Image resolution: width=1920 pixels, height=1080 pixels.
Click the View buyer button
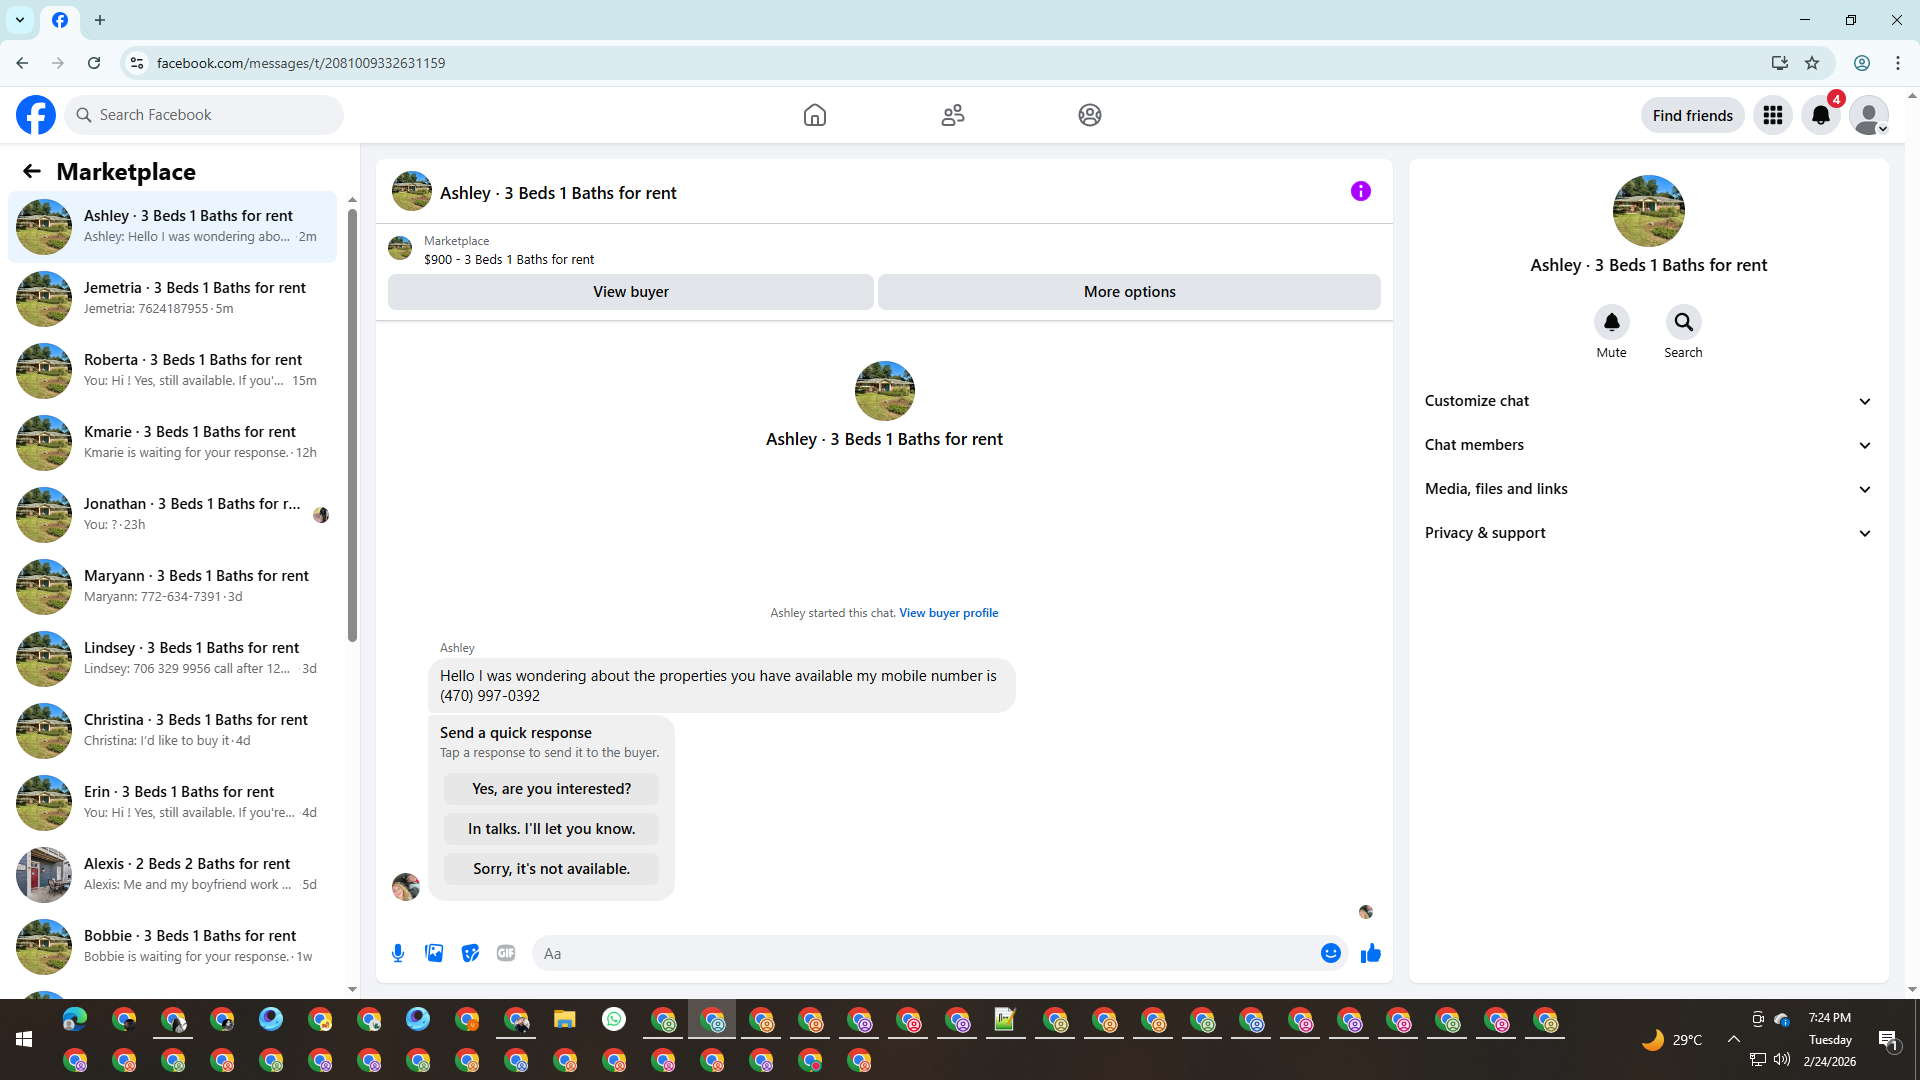pos(630,292)
